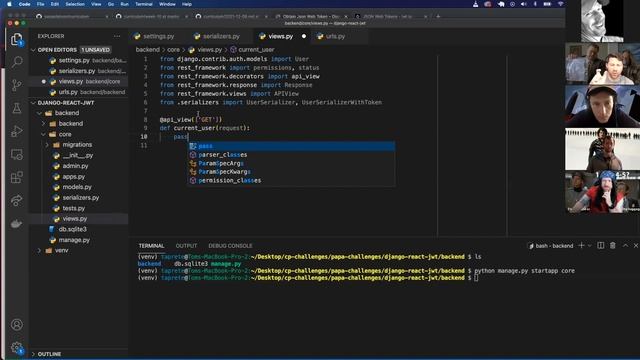Click the Wi-Fi icon in menu bar
640x360 pixels.
561,4
